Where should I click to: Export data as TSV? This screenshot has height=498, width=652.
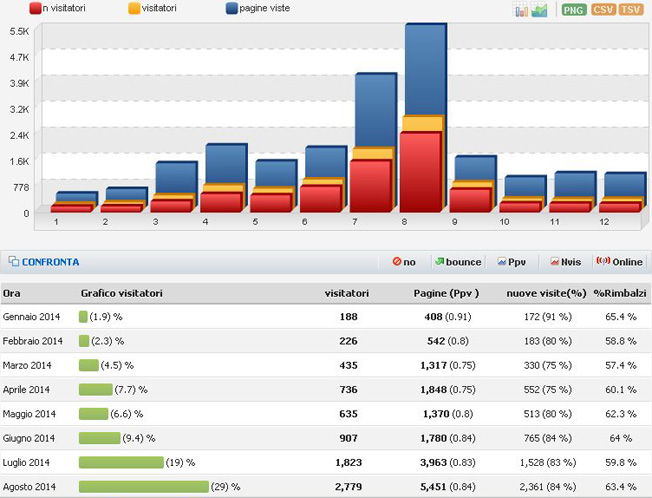[631, 10]
